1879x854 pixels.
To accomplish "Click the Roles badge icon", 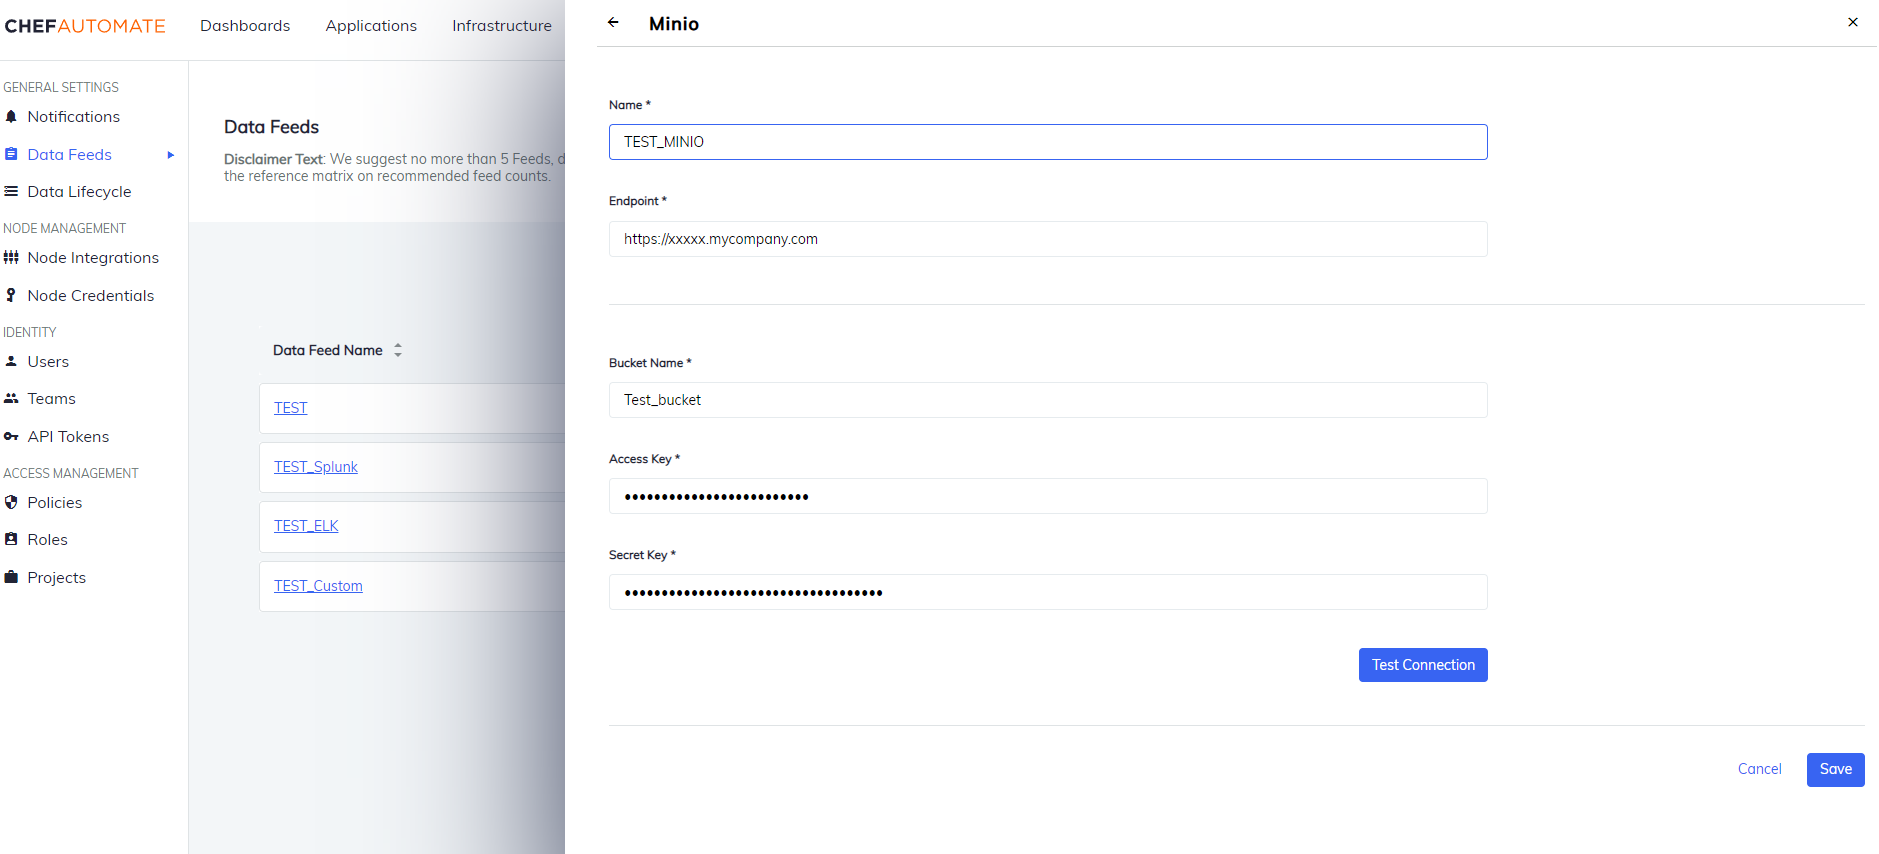I will (11, 539).
